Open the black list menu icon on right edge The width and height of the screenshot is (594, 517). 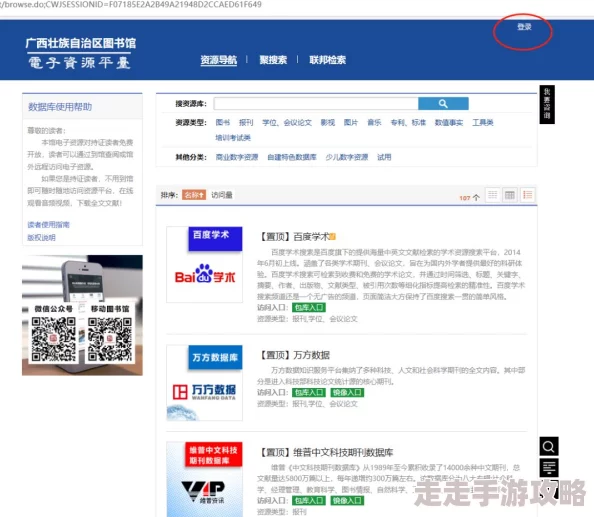tap(549, 468)
